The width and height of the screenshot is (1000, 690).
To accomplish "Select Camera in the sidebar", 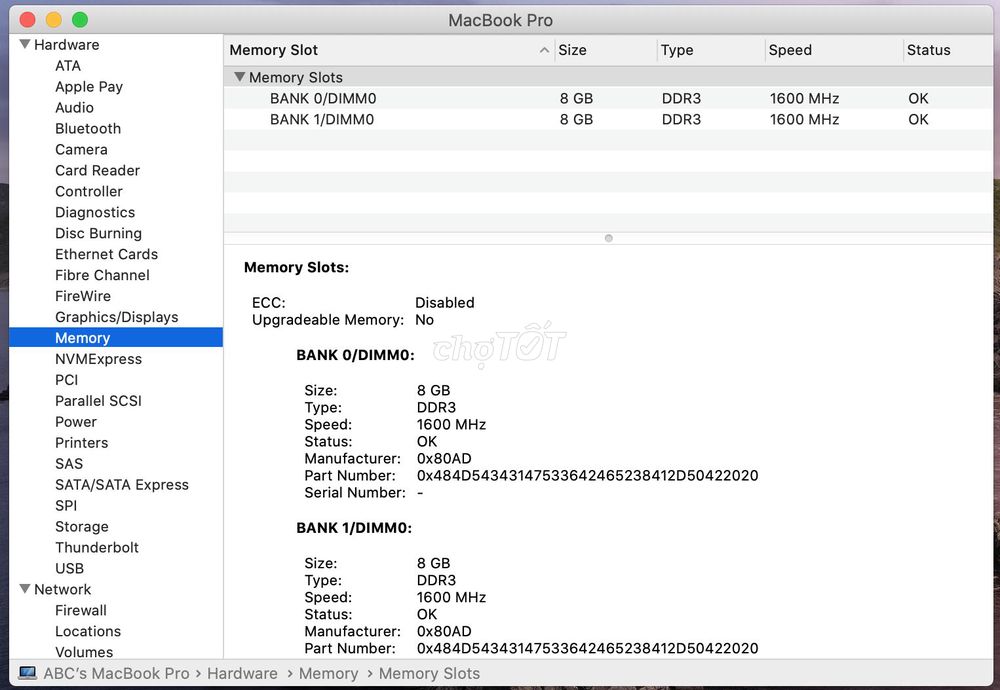I will (x=81, y=150).
